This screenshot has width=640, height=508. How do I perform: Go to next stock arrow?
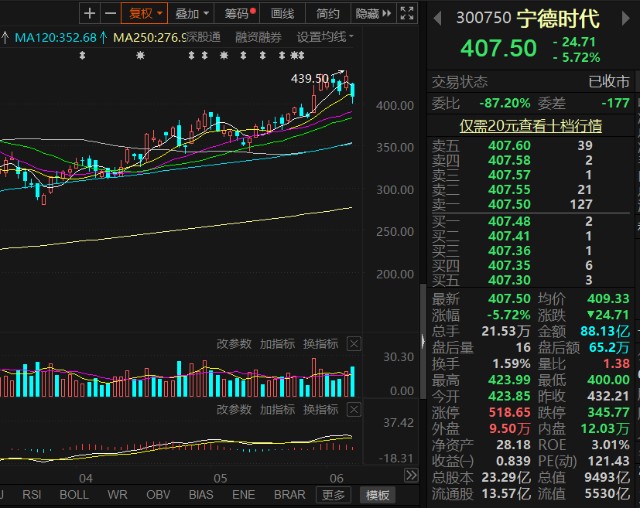click(625, 18)
